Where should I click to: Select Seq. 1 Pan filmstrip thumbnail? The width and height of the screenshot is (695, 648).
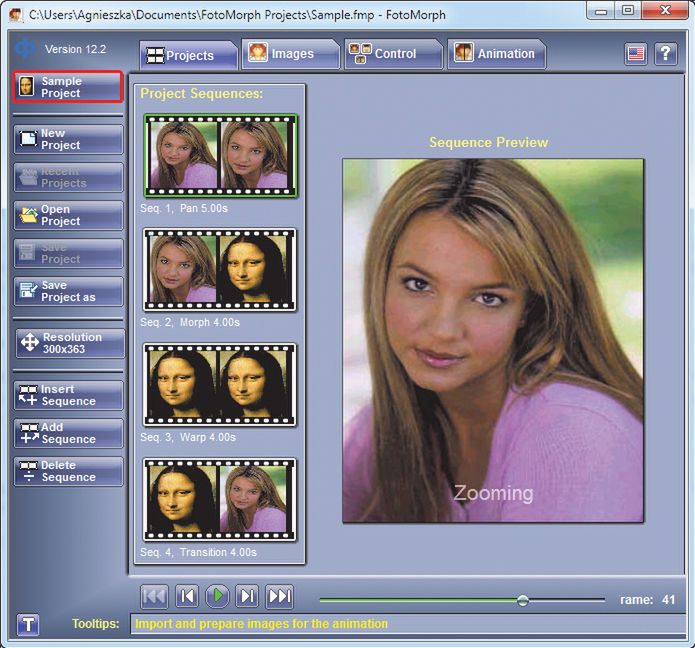pos(220,156)
